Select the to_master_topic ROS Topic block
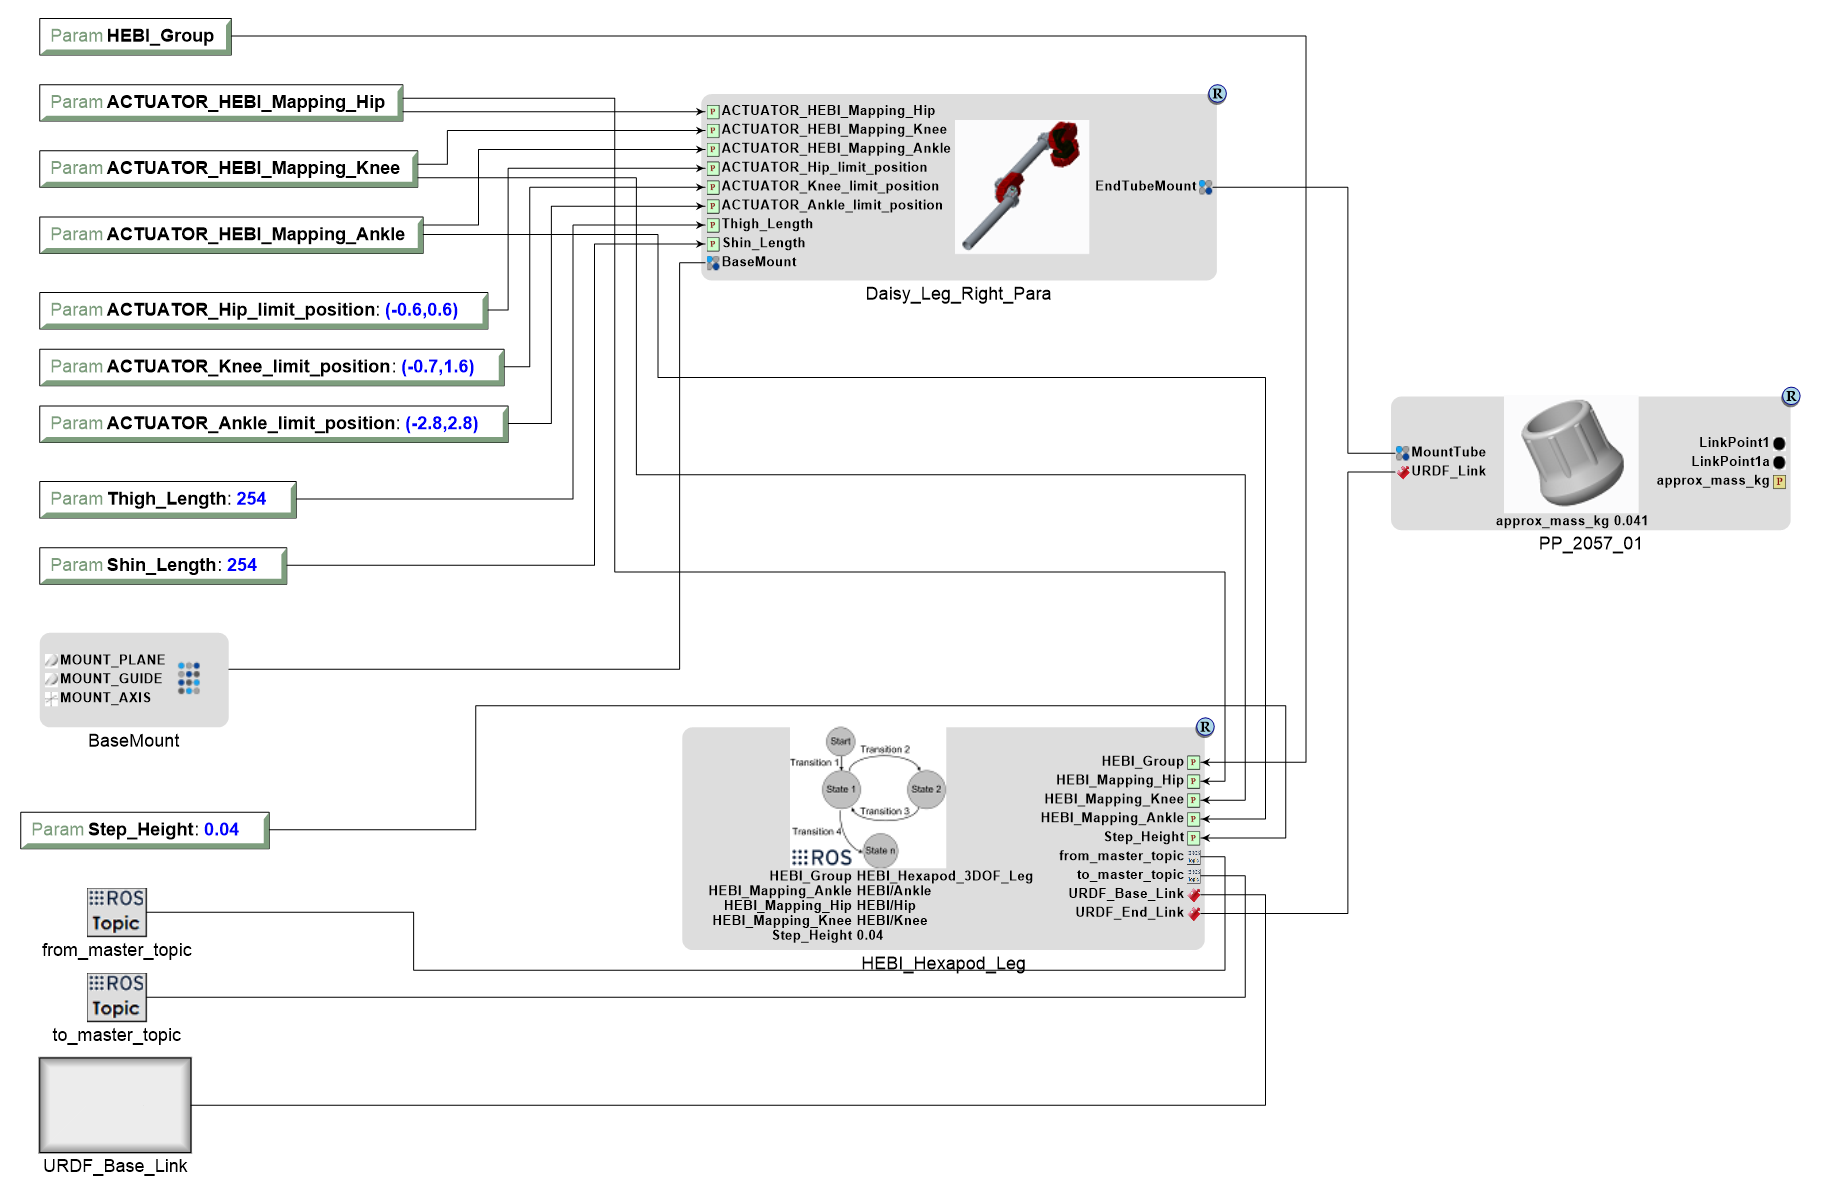Viewport: 1827px width, 1199px height. click(x=116, y=997)
